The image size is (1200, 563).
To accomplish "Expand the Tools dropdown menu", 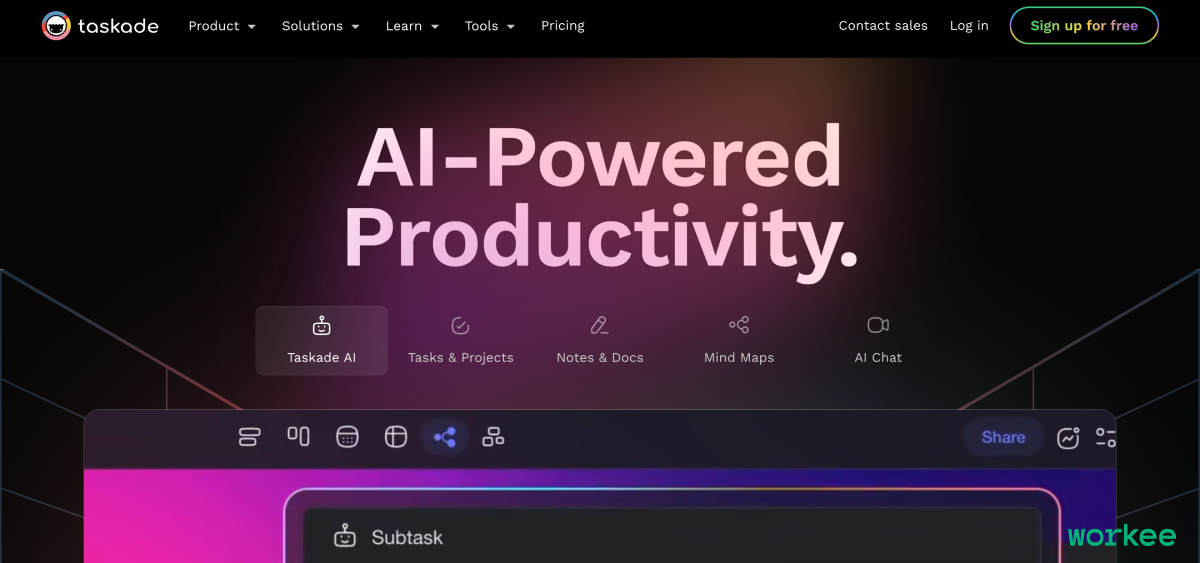I will pyautogui.click(x=490, y=26).
